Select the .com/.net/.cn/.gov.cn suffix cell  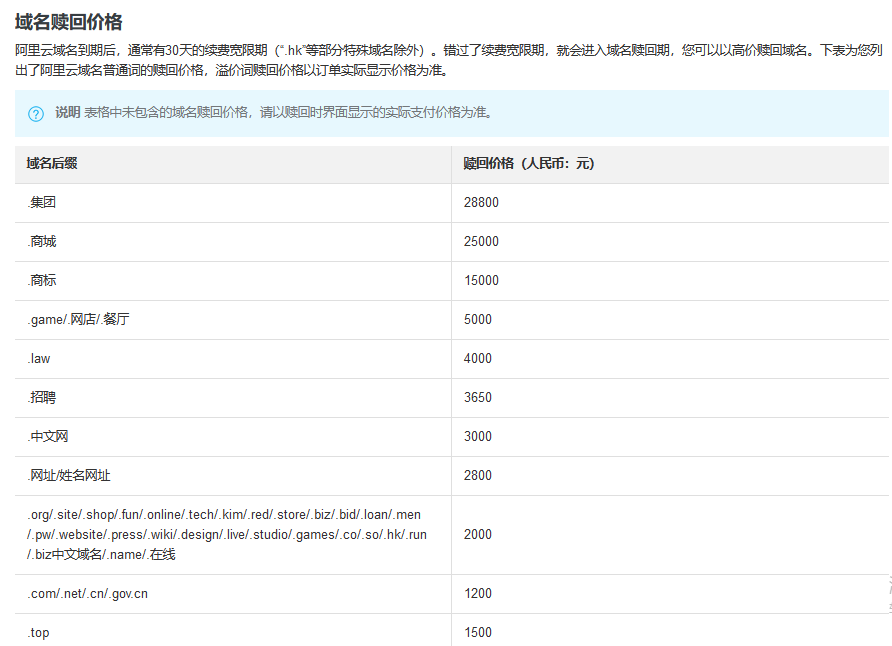(x=233, y=594)
